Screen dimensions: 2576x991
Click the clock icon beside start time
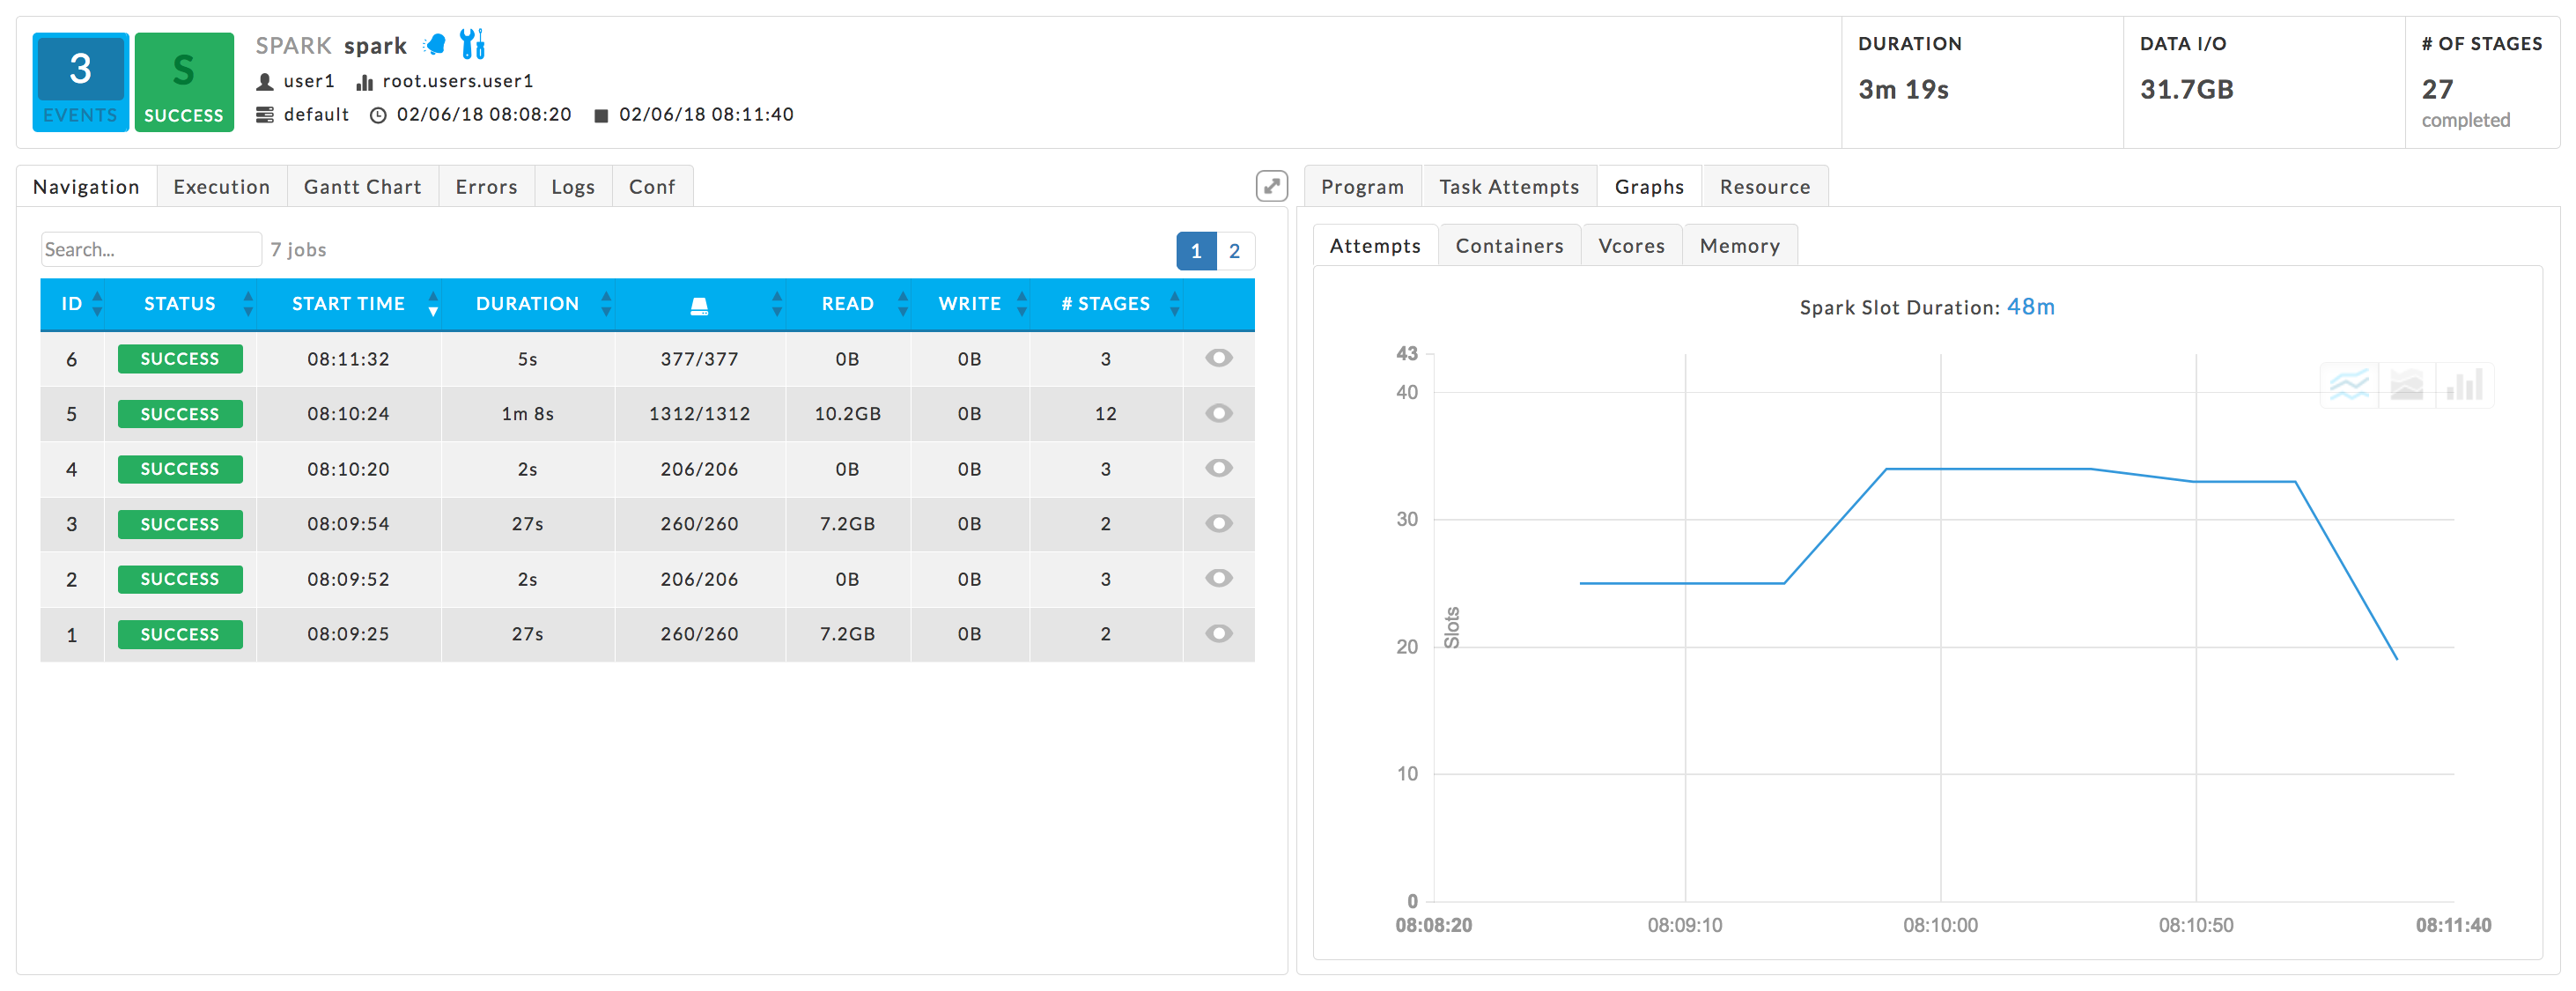[378, 115]
